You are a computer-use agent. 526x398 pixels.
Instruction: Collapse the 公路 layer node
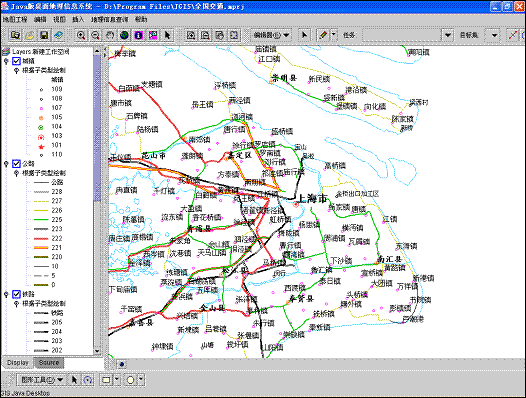point(6,164)
